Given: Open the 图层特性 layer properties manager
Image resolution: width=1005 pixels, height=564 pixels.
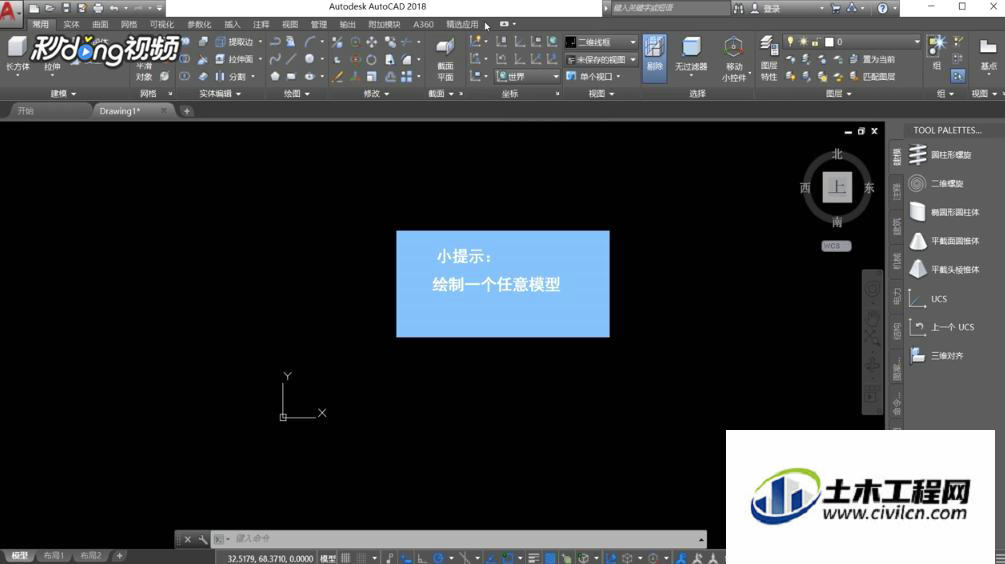Looking at the screenshot, I should click(768, 59).
